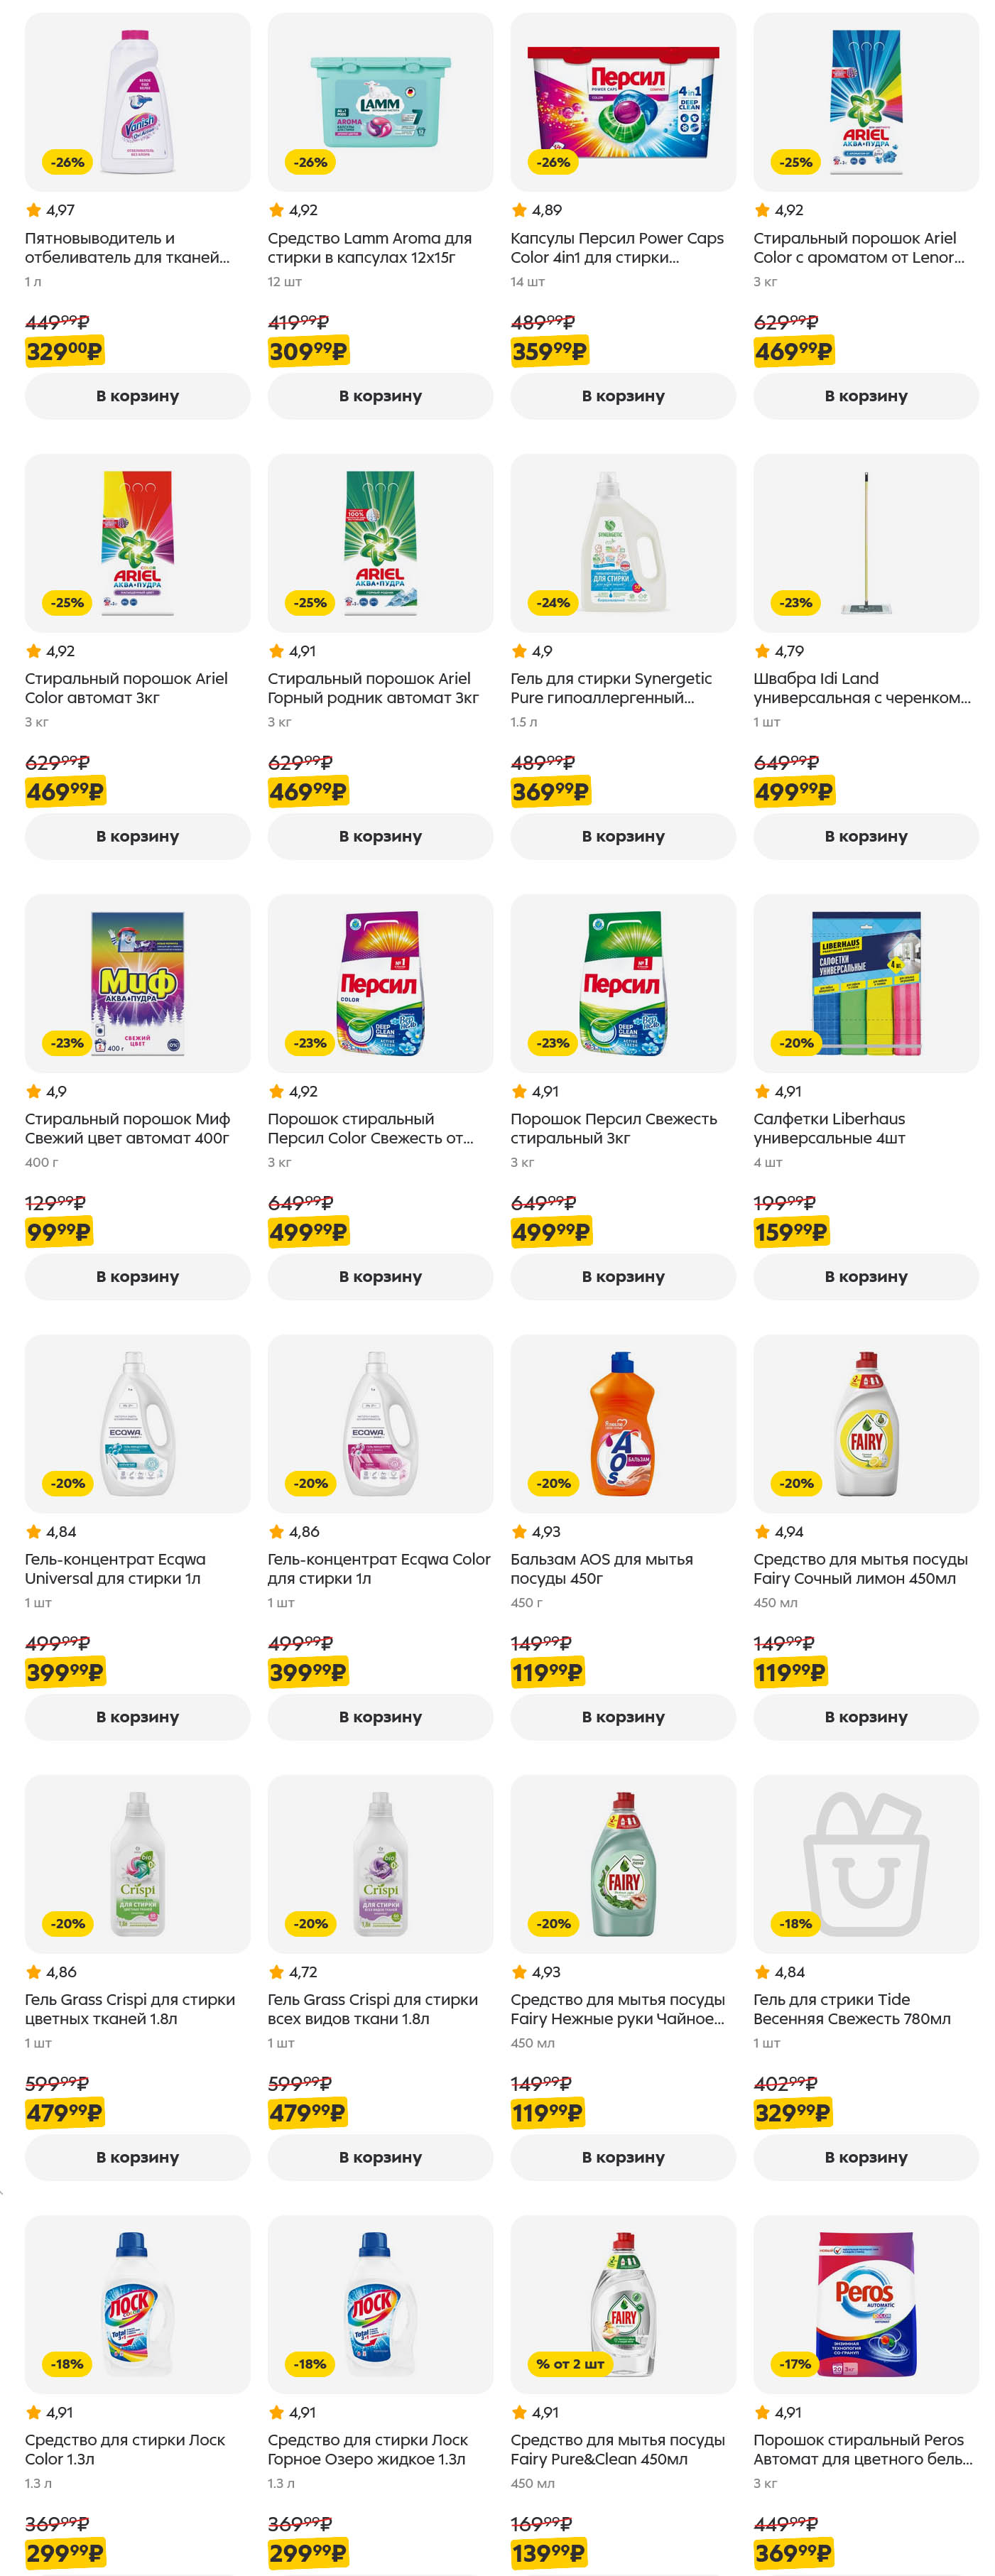Add Миф Свежий цвет powder to cart
The image size is (995, 2576).
click(x=137, y=1277)
